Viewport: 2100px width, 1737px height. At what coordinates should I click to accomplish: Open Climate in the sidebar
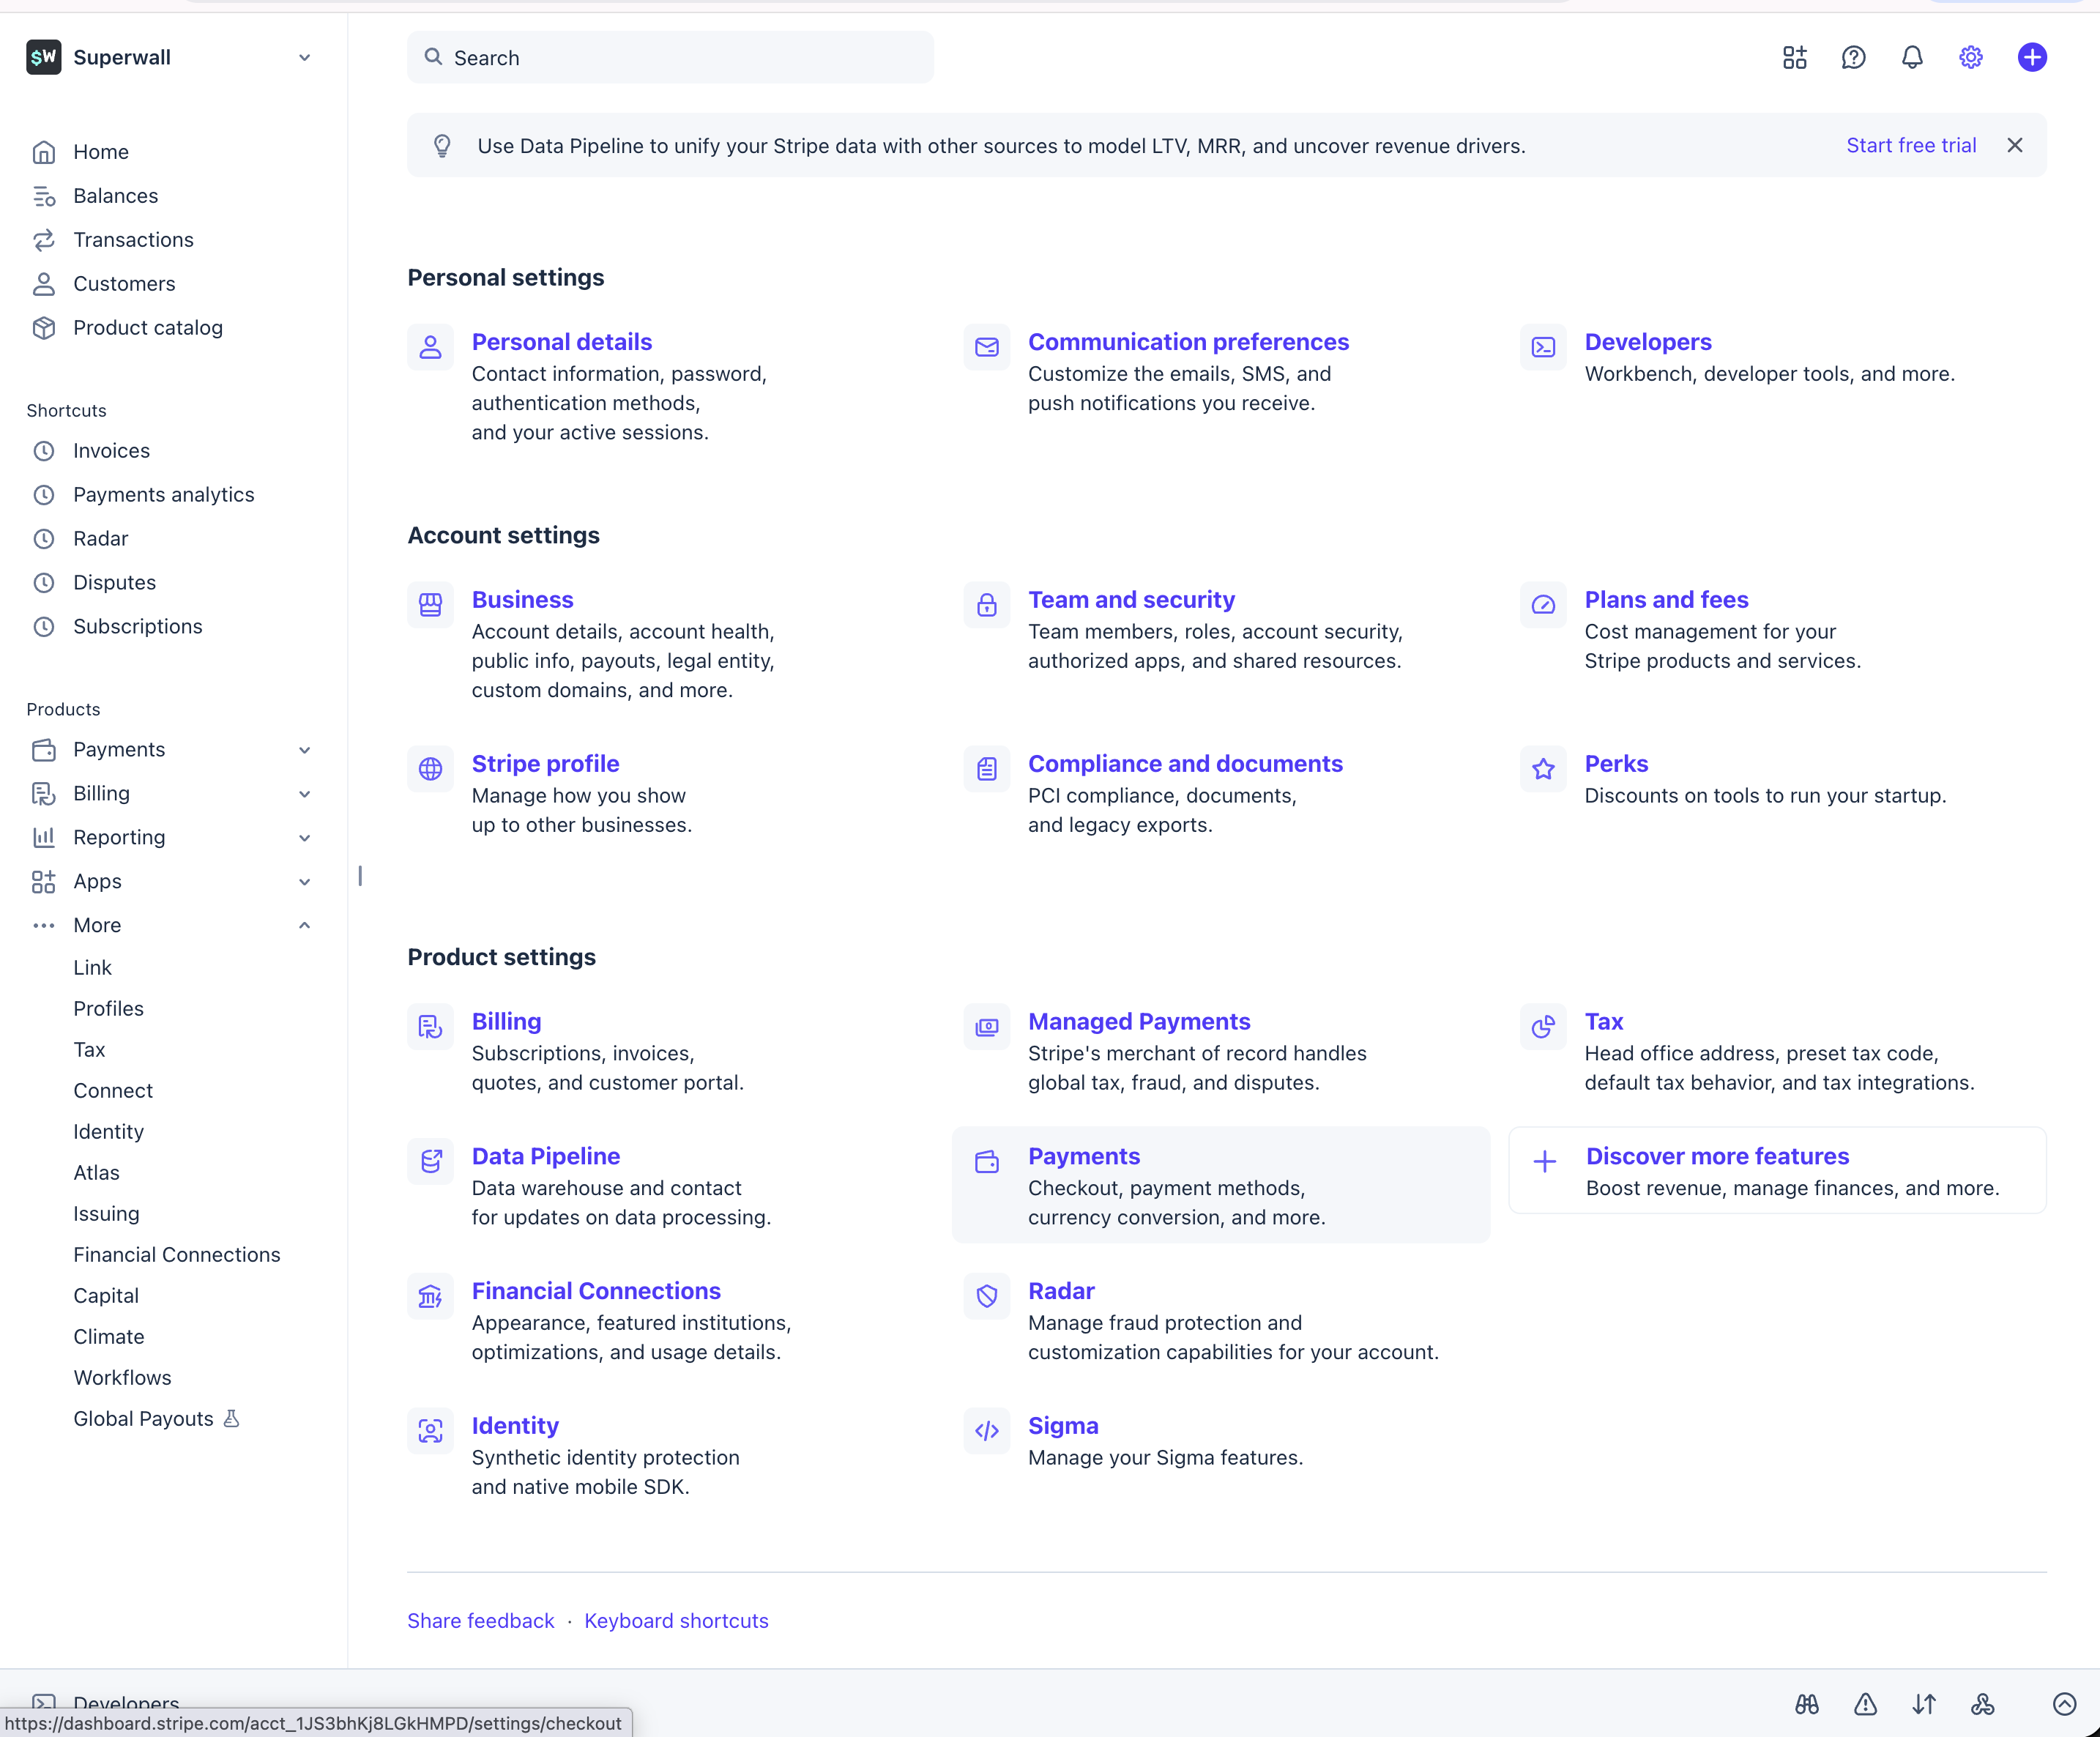[109, 1337]
